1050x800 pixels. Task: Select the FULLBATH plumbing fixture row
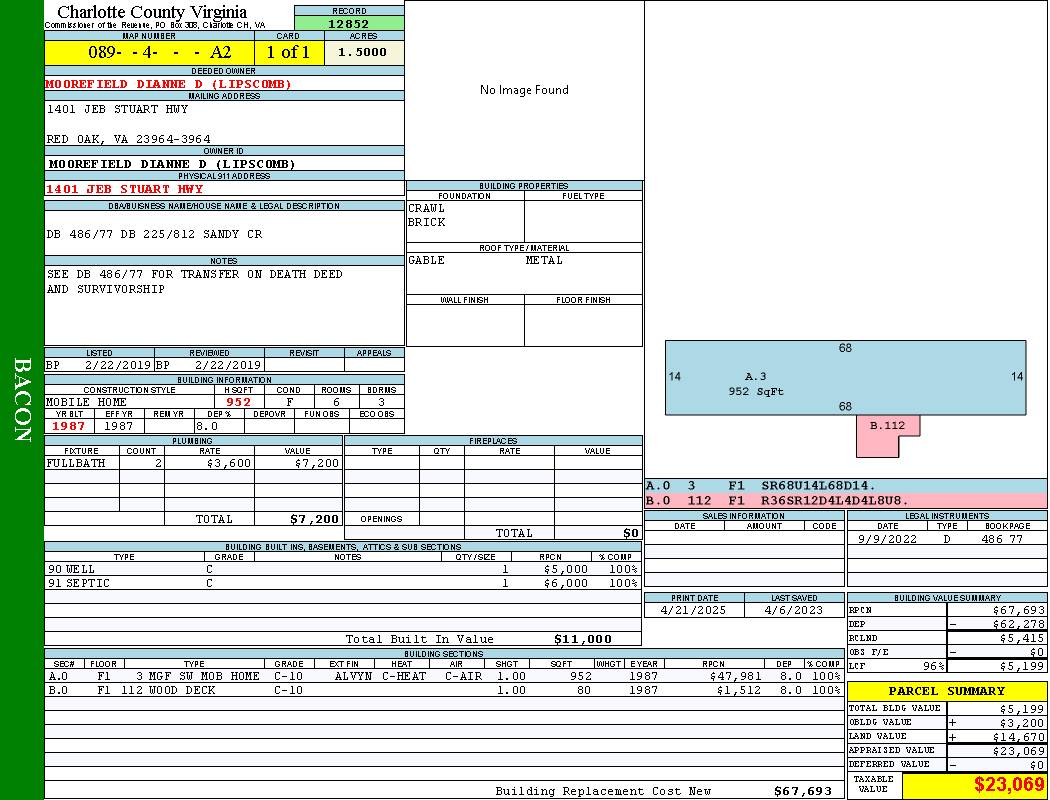coord(193,464)
